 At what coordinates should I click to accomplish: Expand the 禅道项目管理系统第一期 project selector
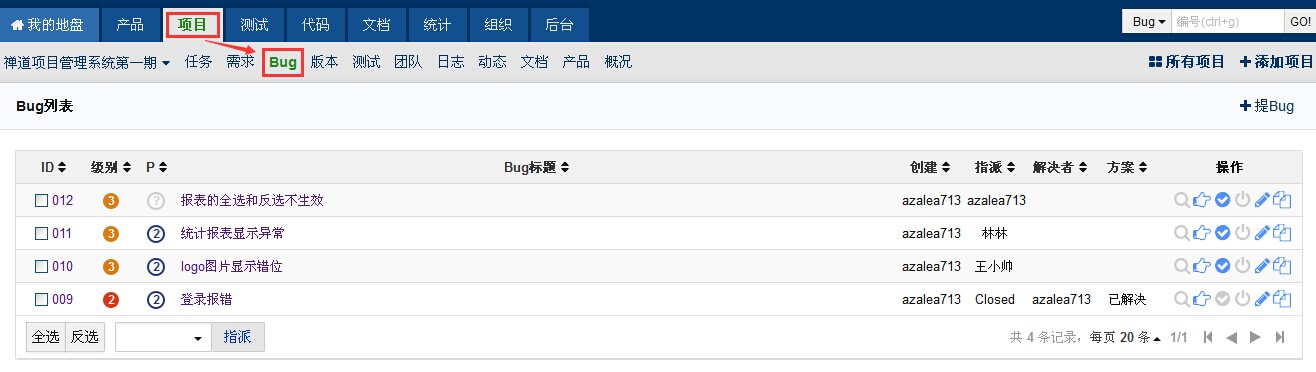[x=87, y=62]
